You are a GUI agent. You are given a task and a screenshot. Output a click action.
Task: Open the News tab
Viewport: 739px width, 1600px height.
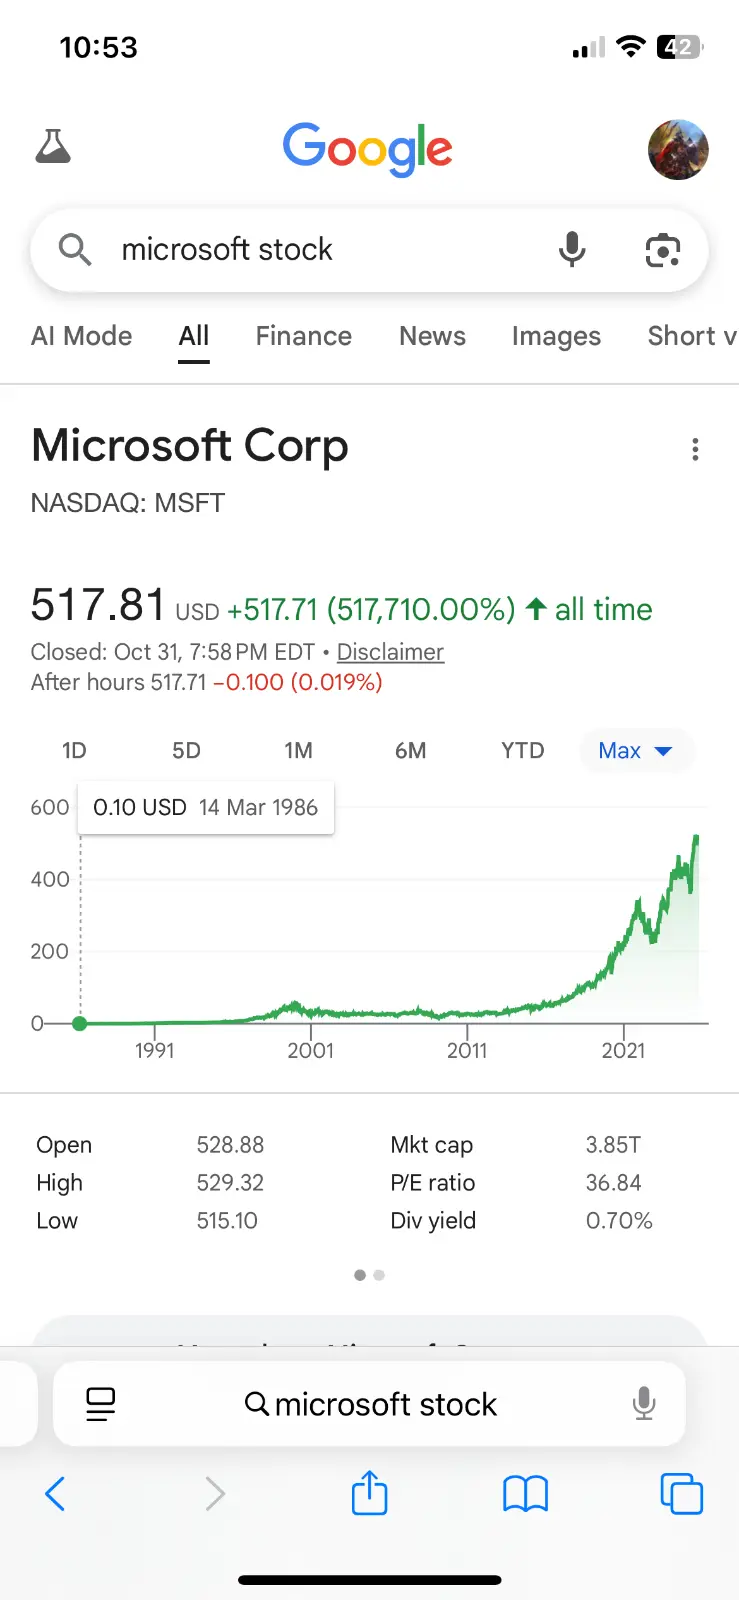click(432, 336)
